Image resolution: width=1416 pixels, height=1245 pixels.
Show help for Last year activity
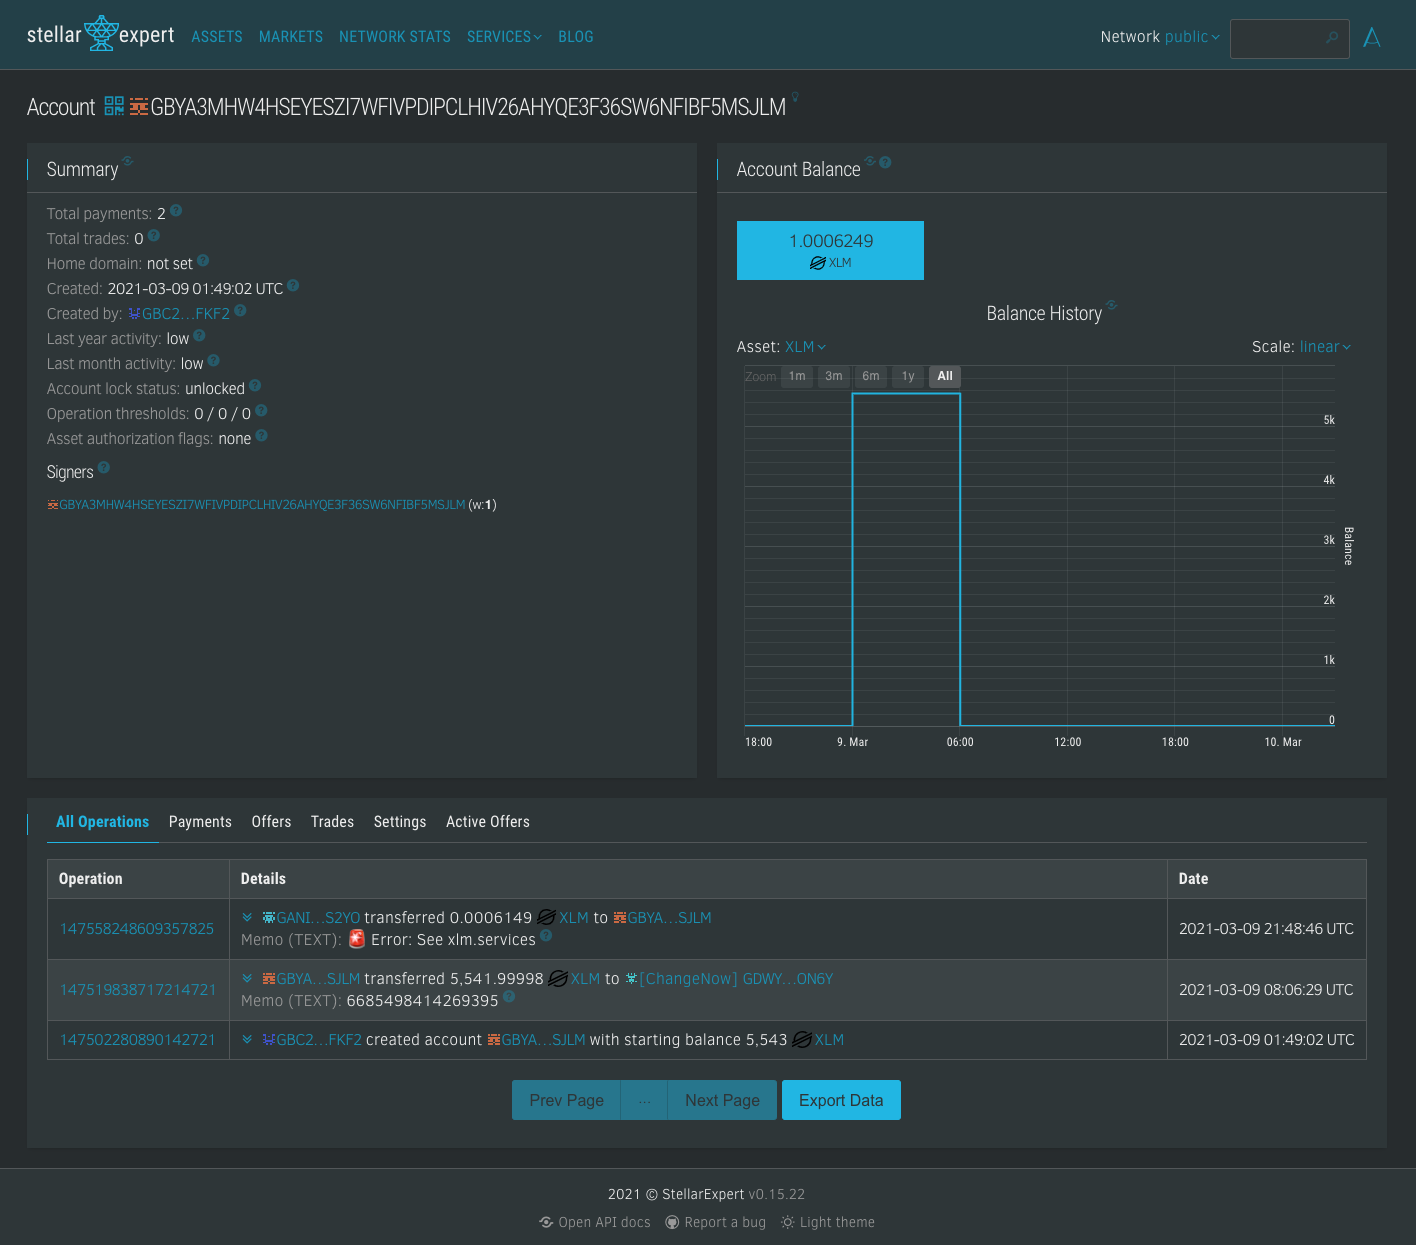(199, 336)
